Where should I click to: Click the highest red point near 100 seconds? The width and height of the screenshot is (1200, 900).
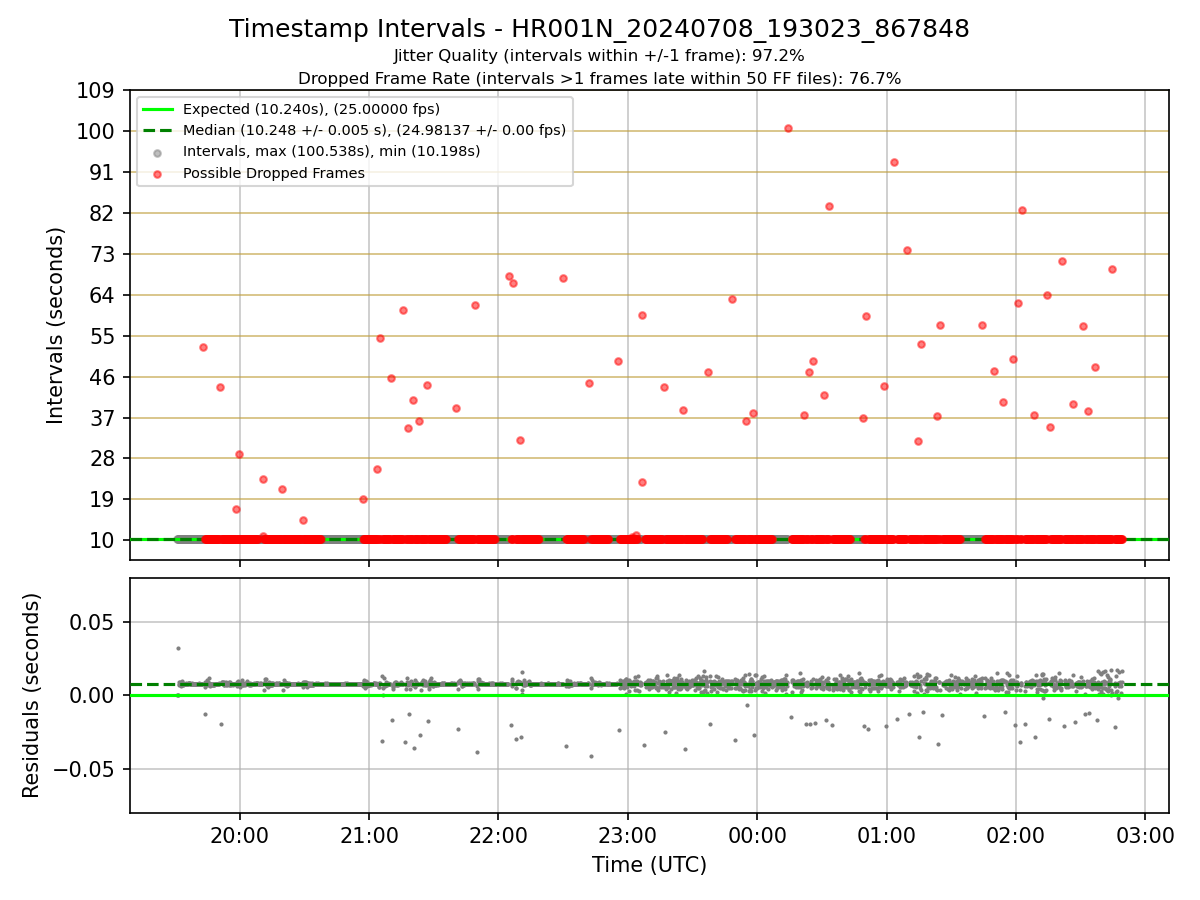[788, 128]
